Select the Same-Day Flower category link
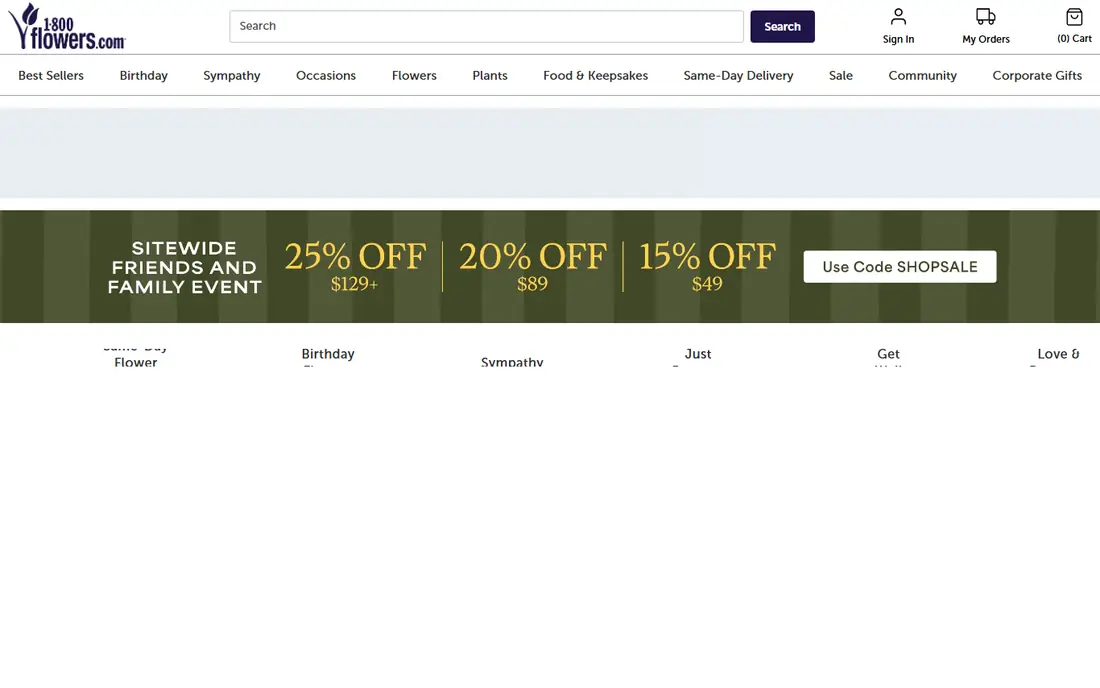 click(135, 356)
